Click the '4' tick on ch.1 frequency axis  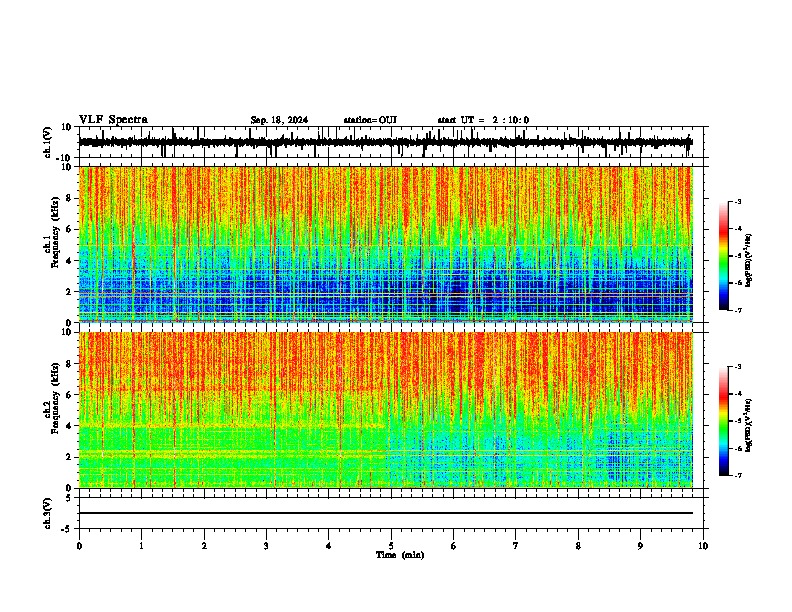tap(69, 261)
